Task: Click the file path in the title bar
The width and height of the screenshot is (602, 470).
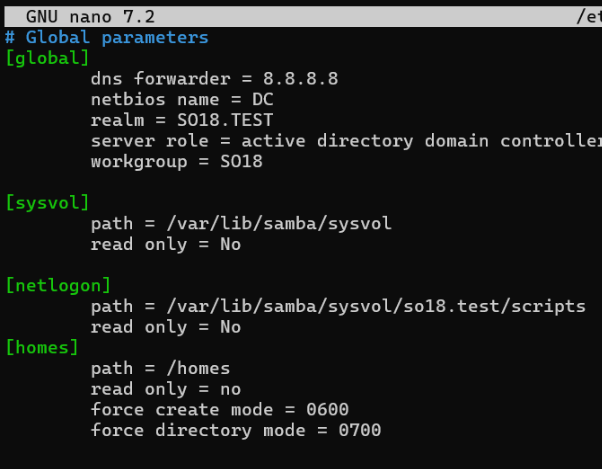Action: (588, 17)
